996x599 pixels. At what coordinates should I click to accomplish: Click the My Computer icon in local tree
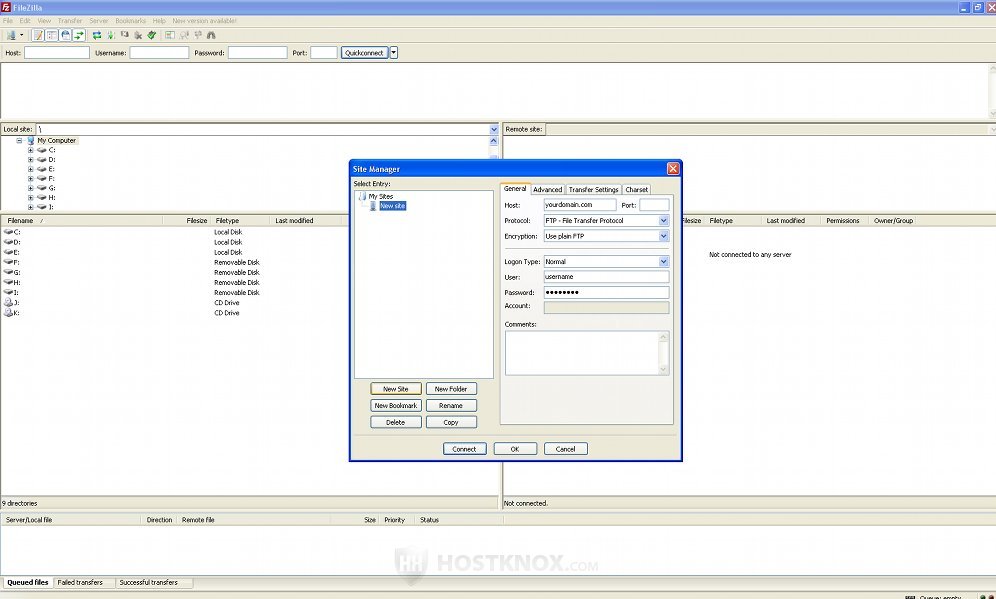pos(30,140)
